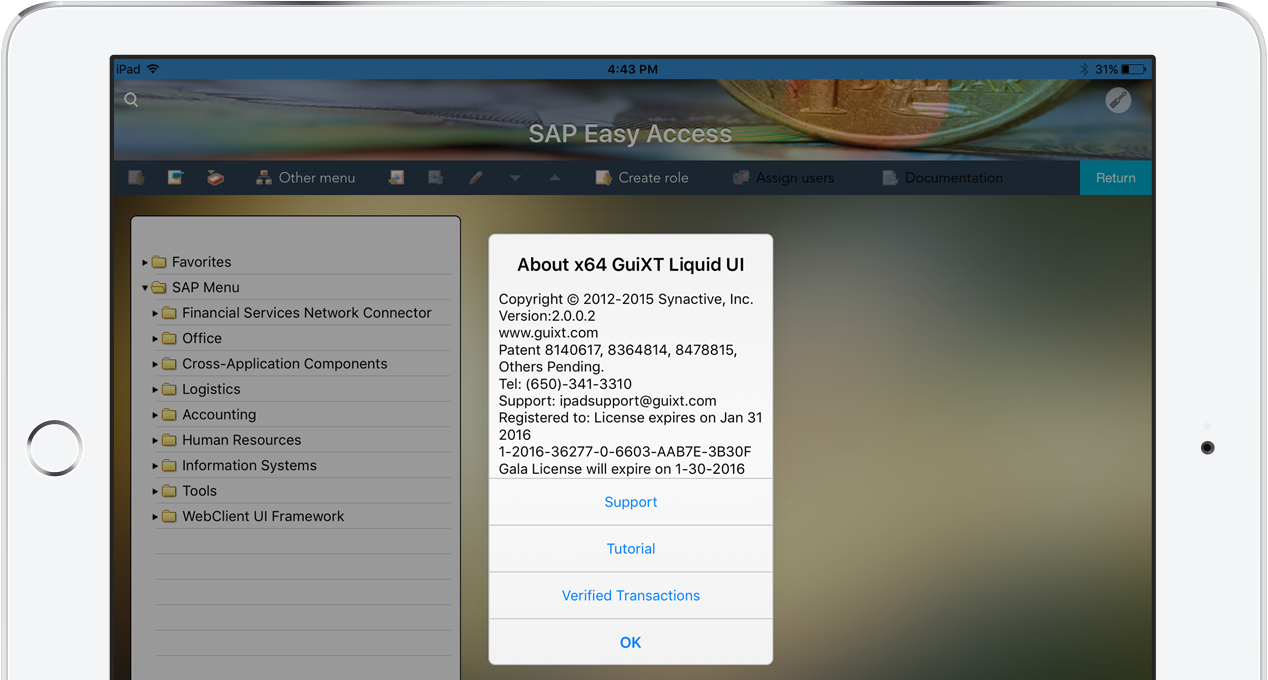Click the Office folder icon
This screenshot has height=680, width=1268.
click(x=169, y=338)
